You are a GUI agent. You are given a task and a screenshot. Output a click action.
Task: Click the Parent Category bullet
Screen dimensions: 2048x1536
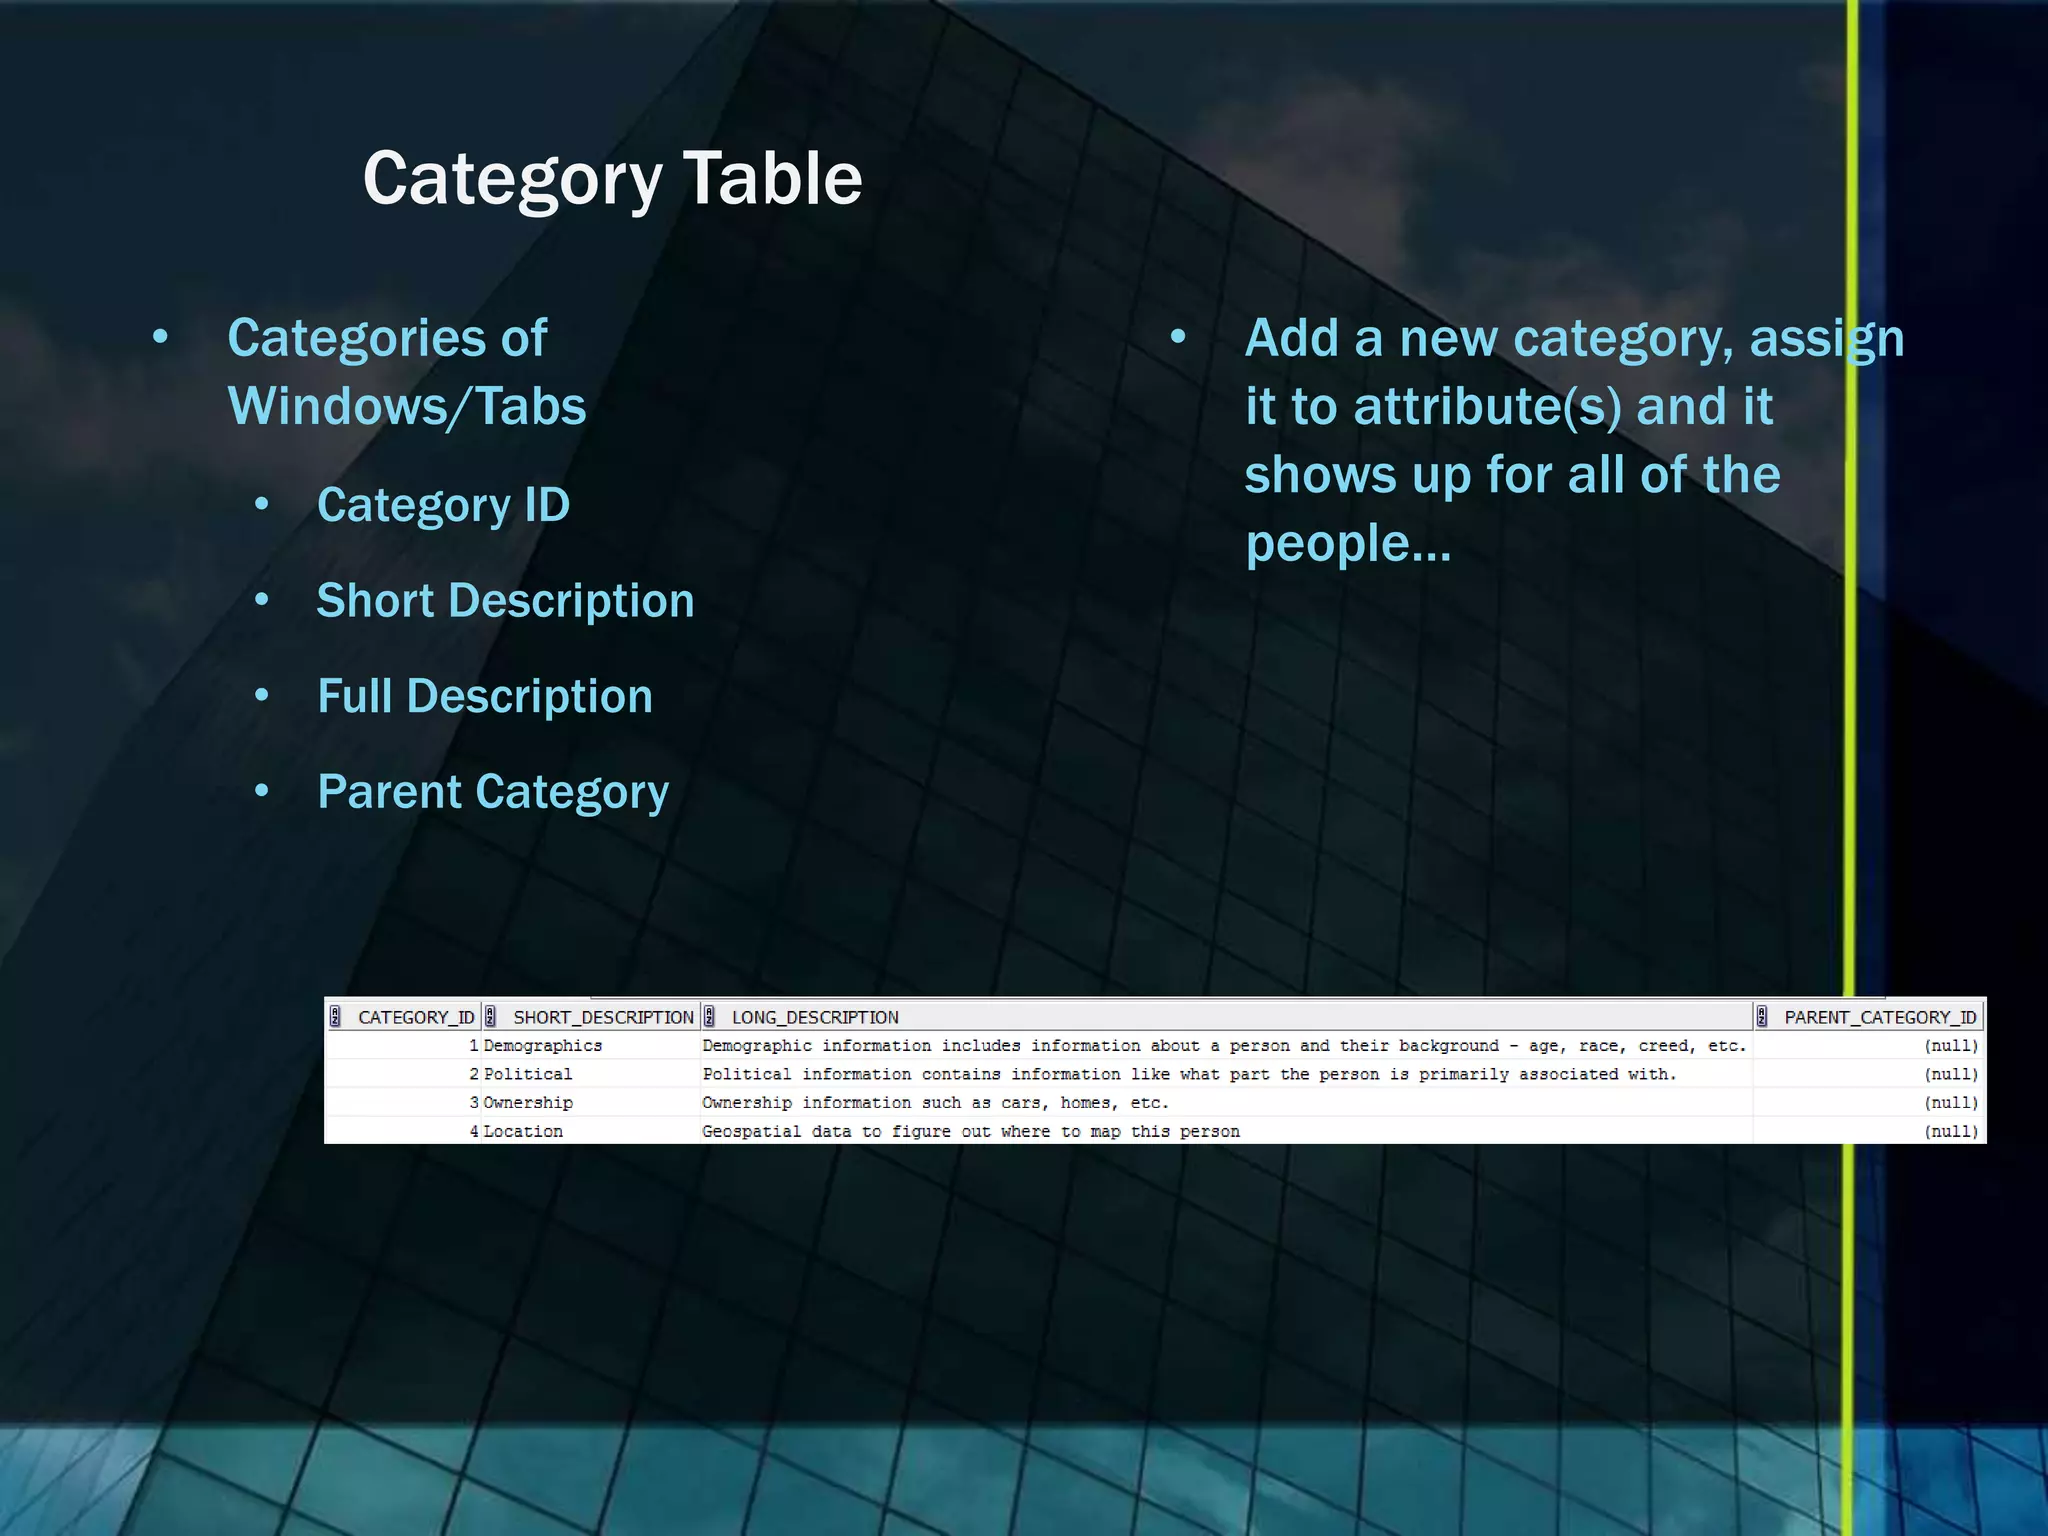click(493, 793)
